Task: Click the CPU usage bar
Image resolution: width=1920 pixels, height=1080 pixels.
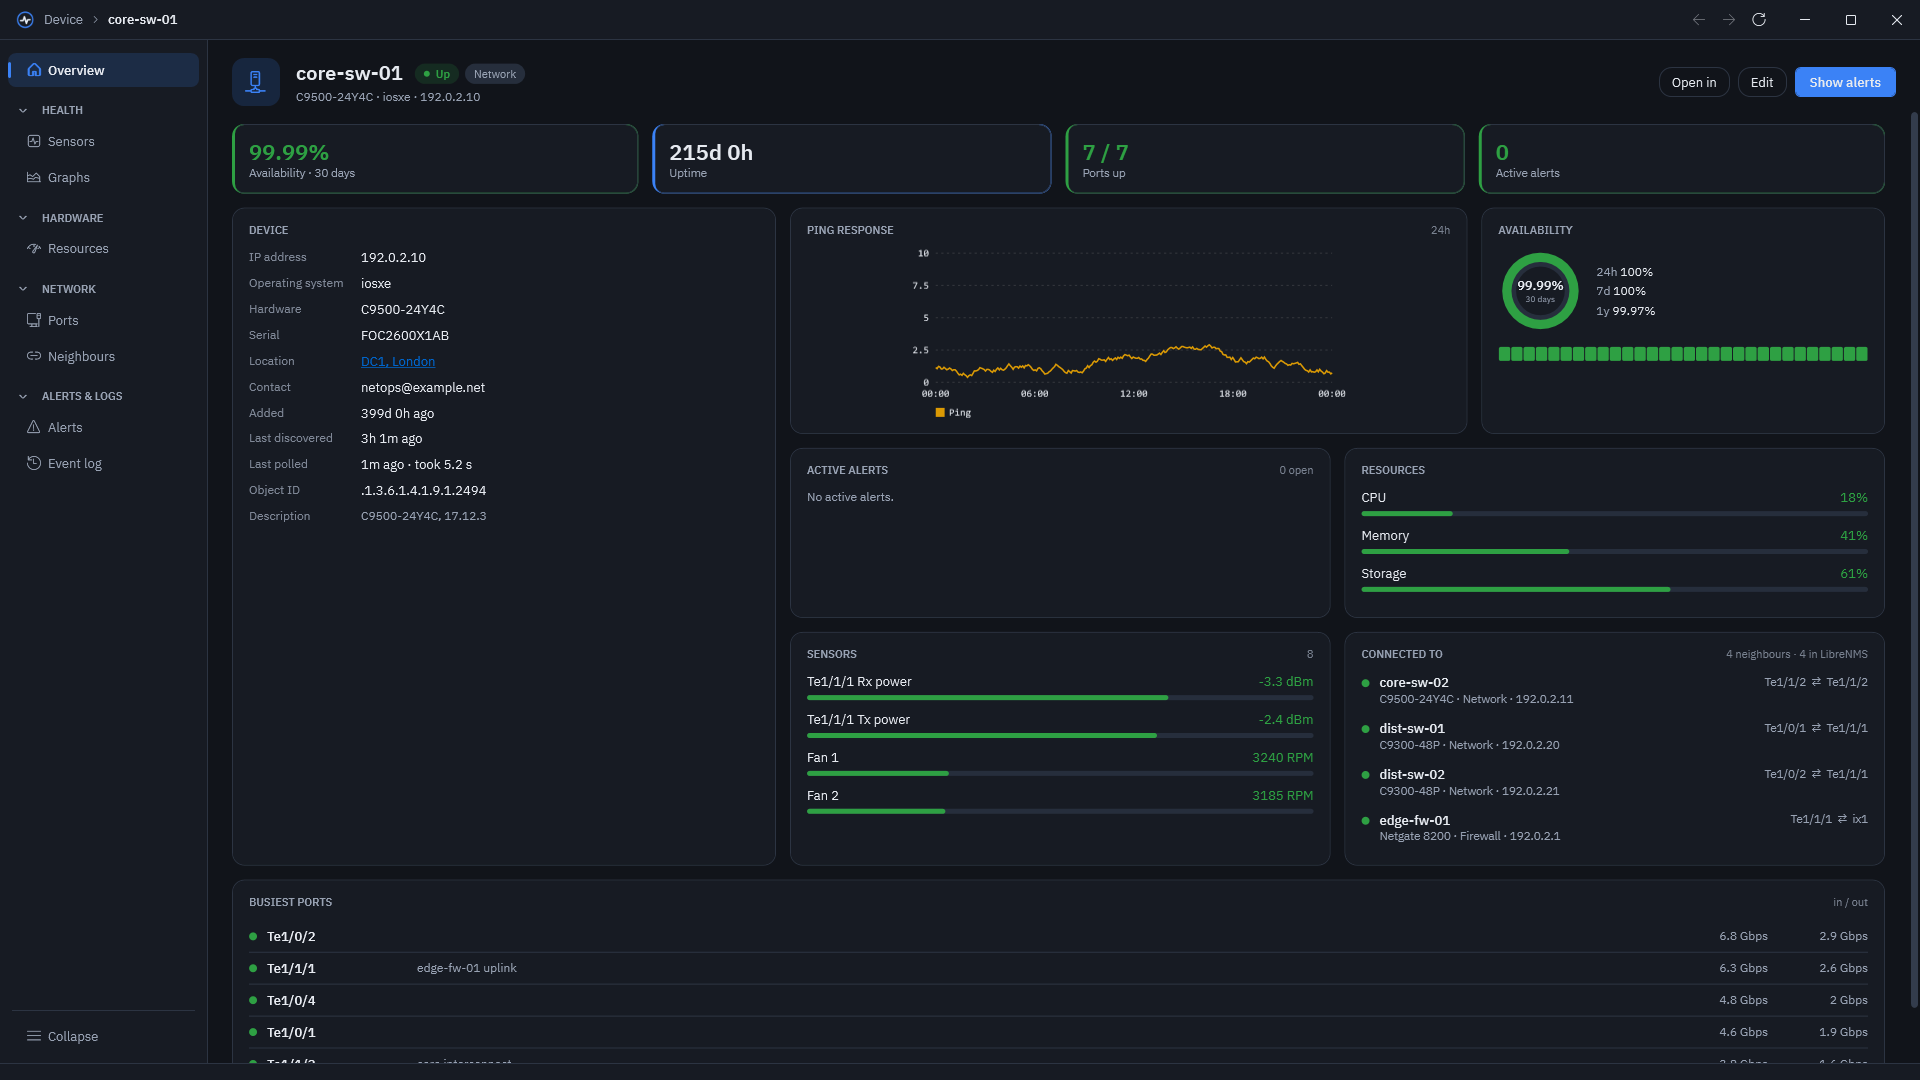Action: [1614, 514]
